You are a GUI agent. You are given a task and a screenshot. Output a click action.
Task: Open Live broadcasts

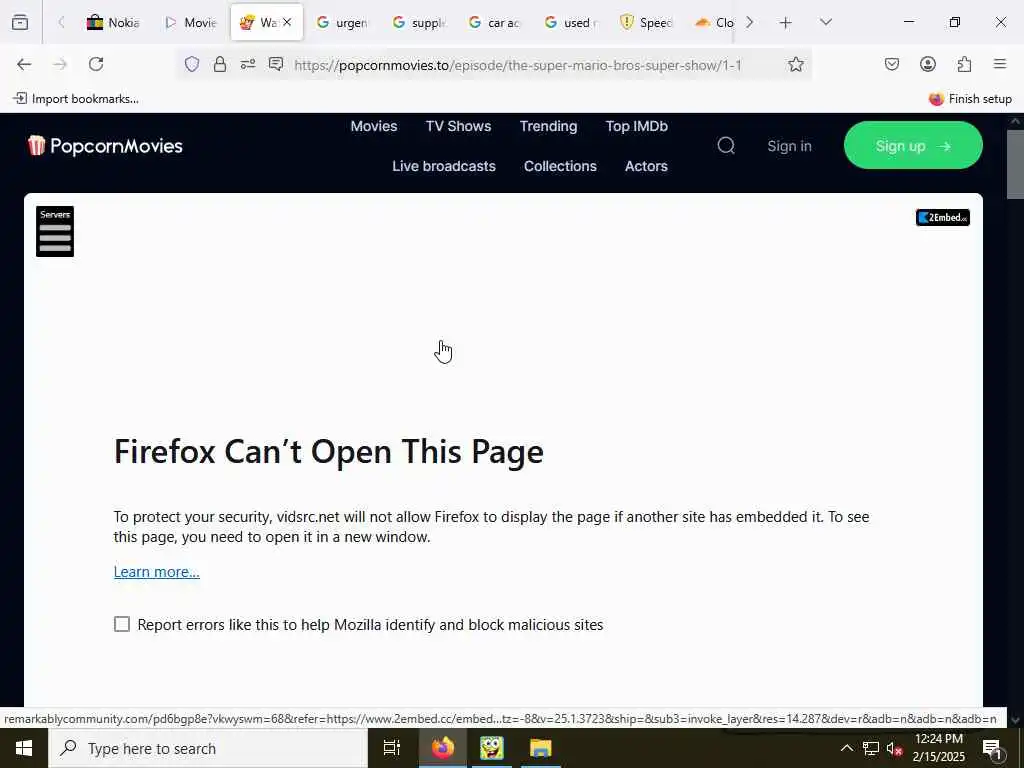(x=444, y=166)
